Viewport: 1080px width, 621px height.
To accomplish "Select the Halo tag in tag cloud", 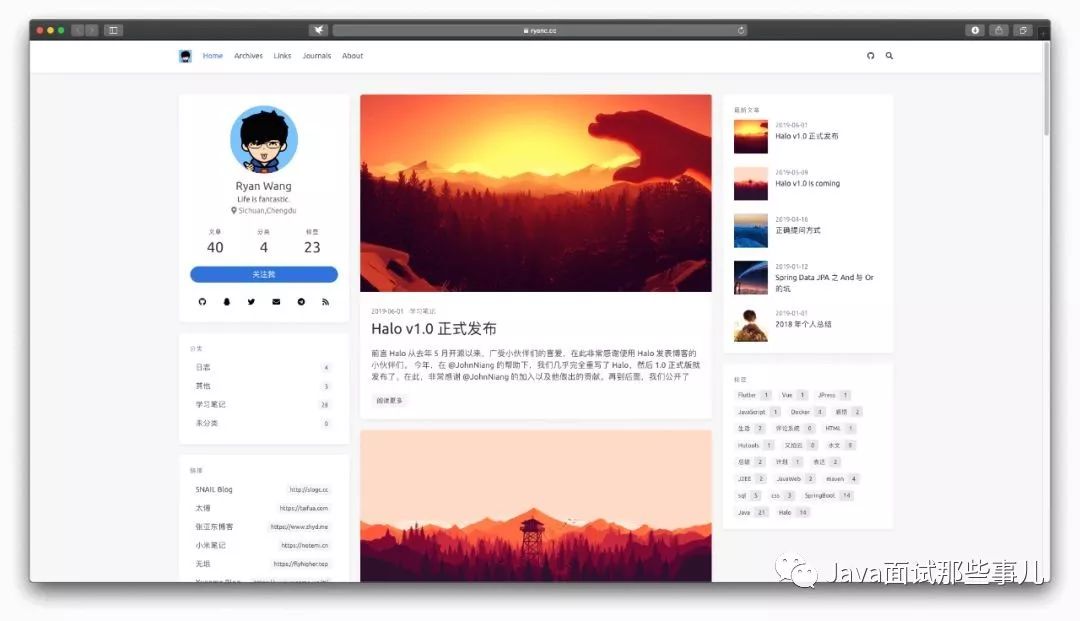I will 792,512.
